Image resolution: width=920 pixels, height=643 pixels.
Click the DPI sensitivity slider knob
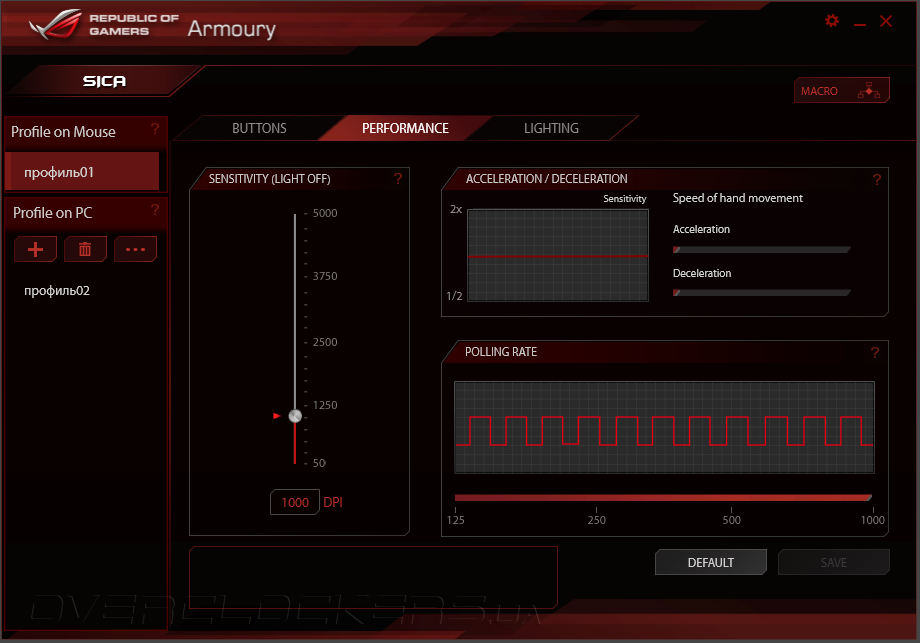(295, 416)
